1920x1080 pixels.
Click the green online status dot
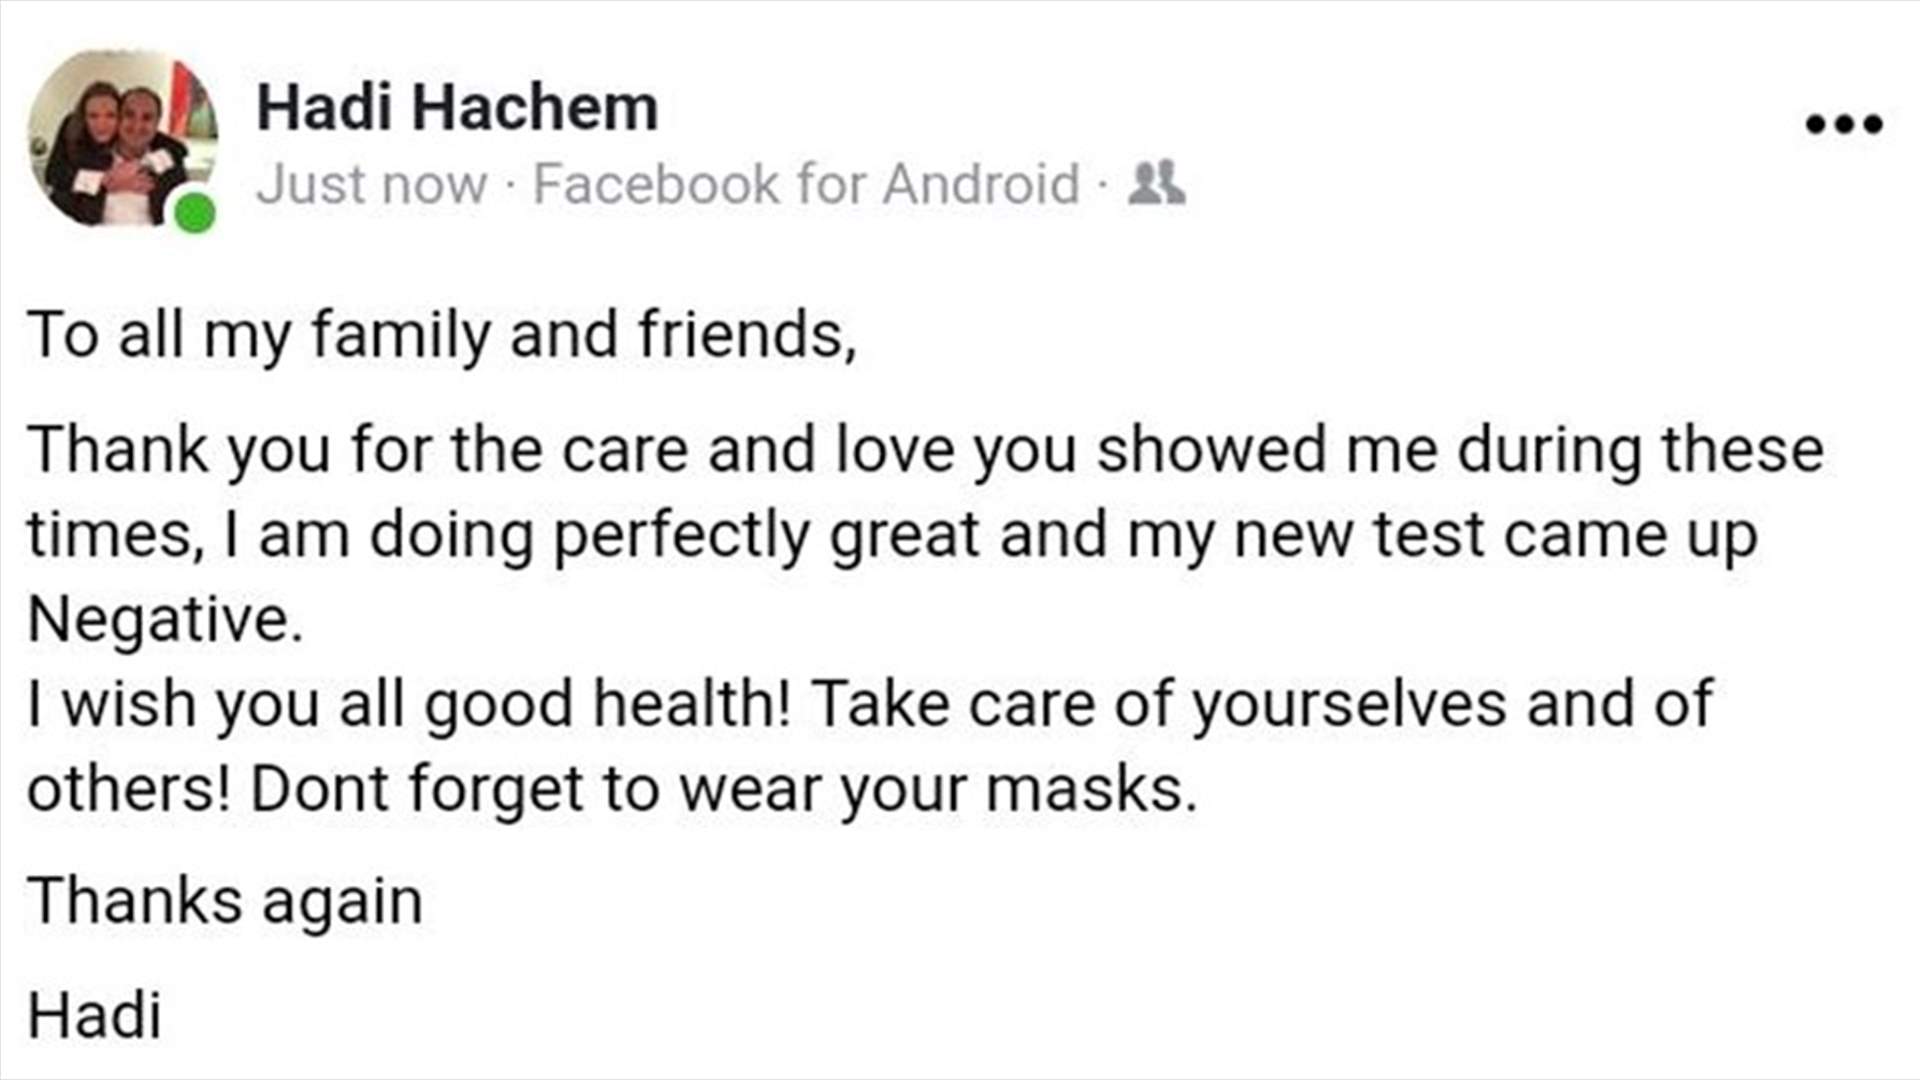(195, 213)
